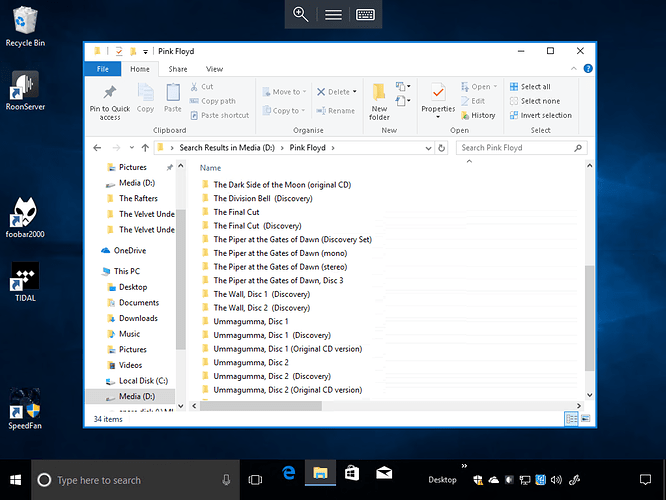This screenshot has height=500, width=666.
Task: Expand the Properties dropdown arrow
Action: click(x=438, y=117)
